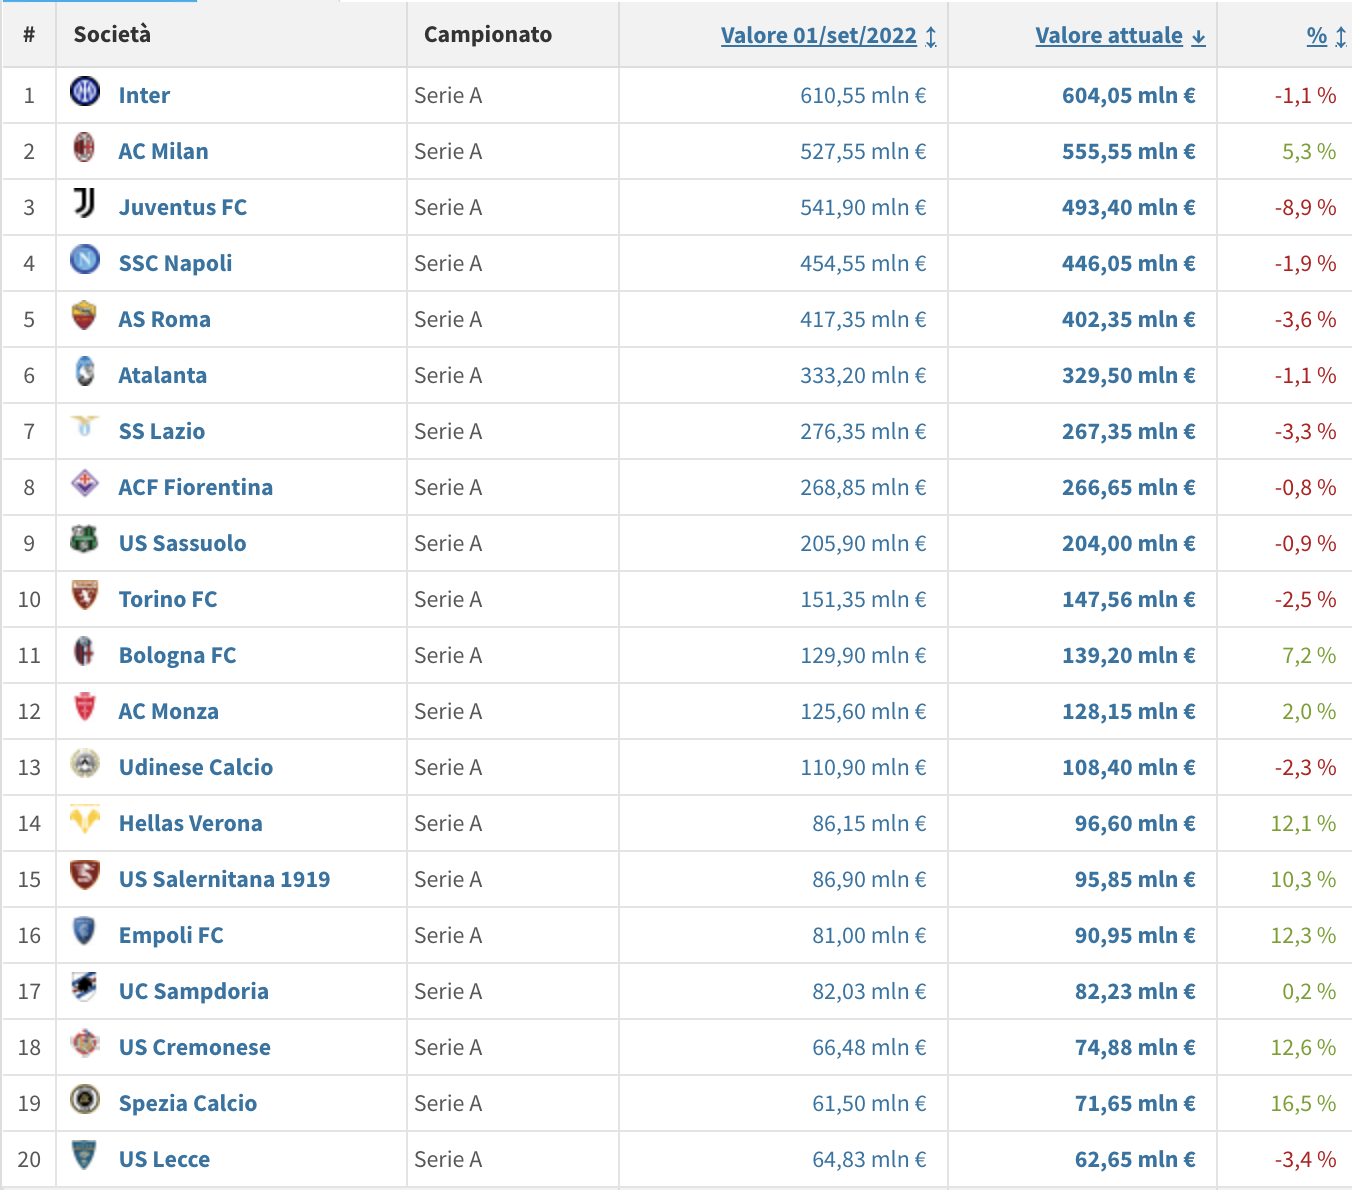Sort by Valore attuale column
Screen dimensions: 1352x1190
(1120, 35)
